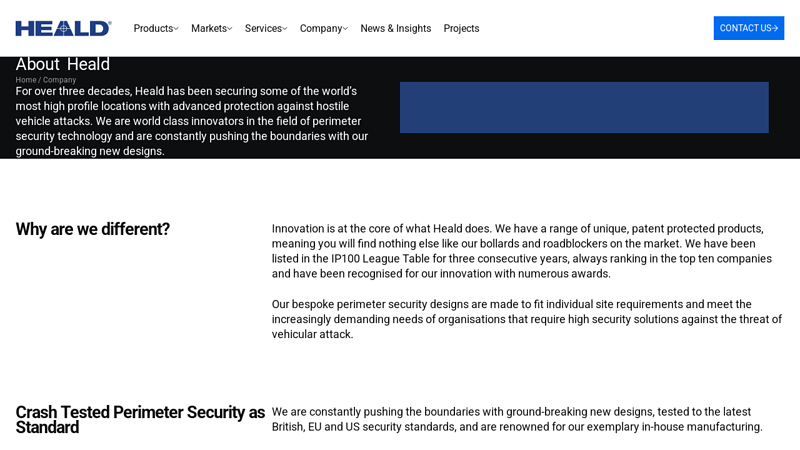Click the 'Innovation is at the core' paragraph

526,250
